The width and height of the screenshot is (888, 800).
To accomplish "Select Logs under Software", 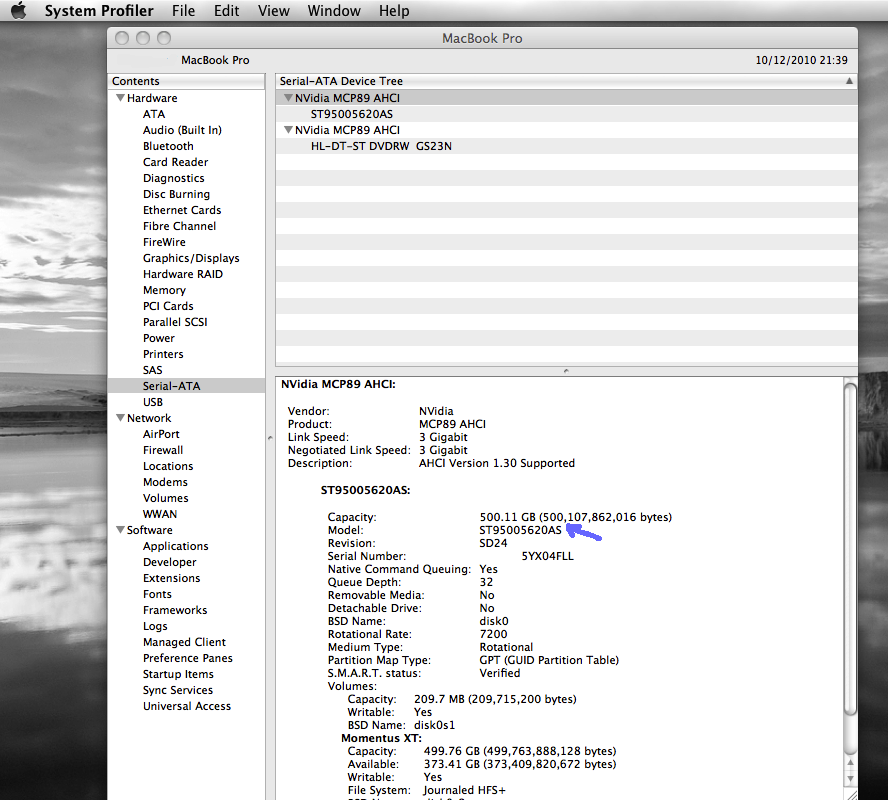I will coord(155,626).
